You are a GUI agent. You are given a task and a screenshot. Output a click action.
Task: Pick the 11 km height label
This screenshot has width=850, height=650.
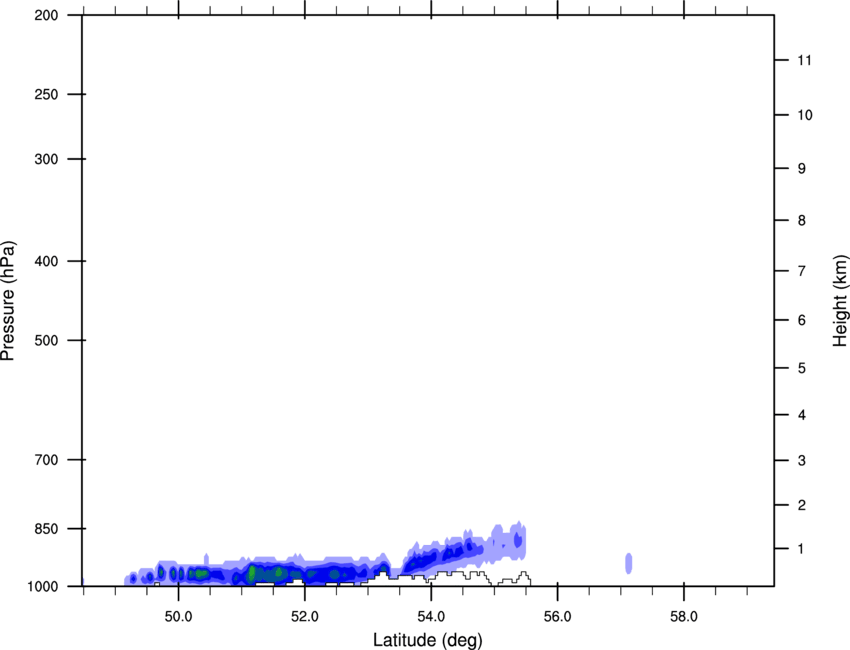(805, 60)
